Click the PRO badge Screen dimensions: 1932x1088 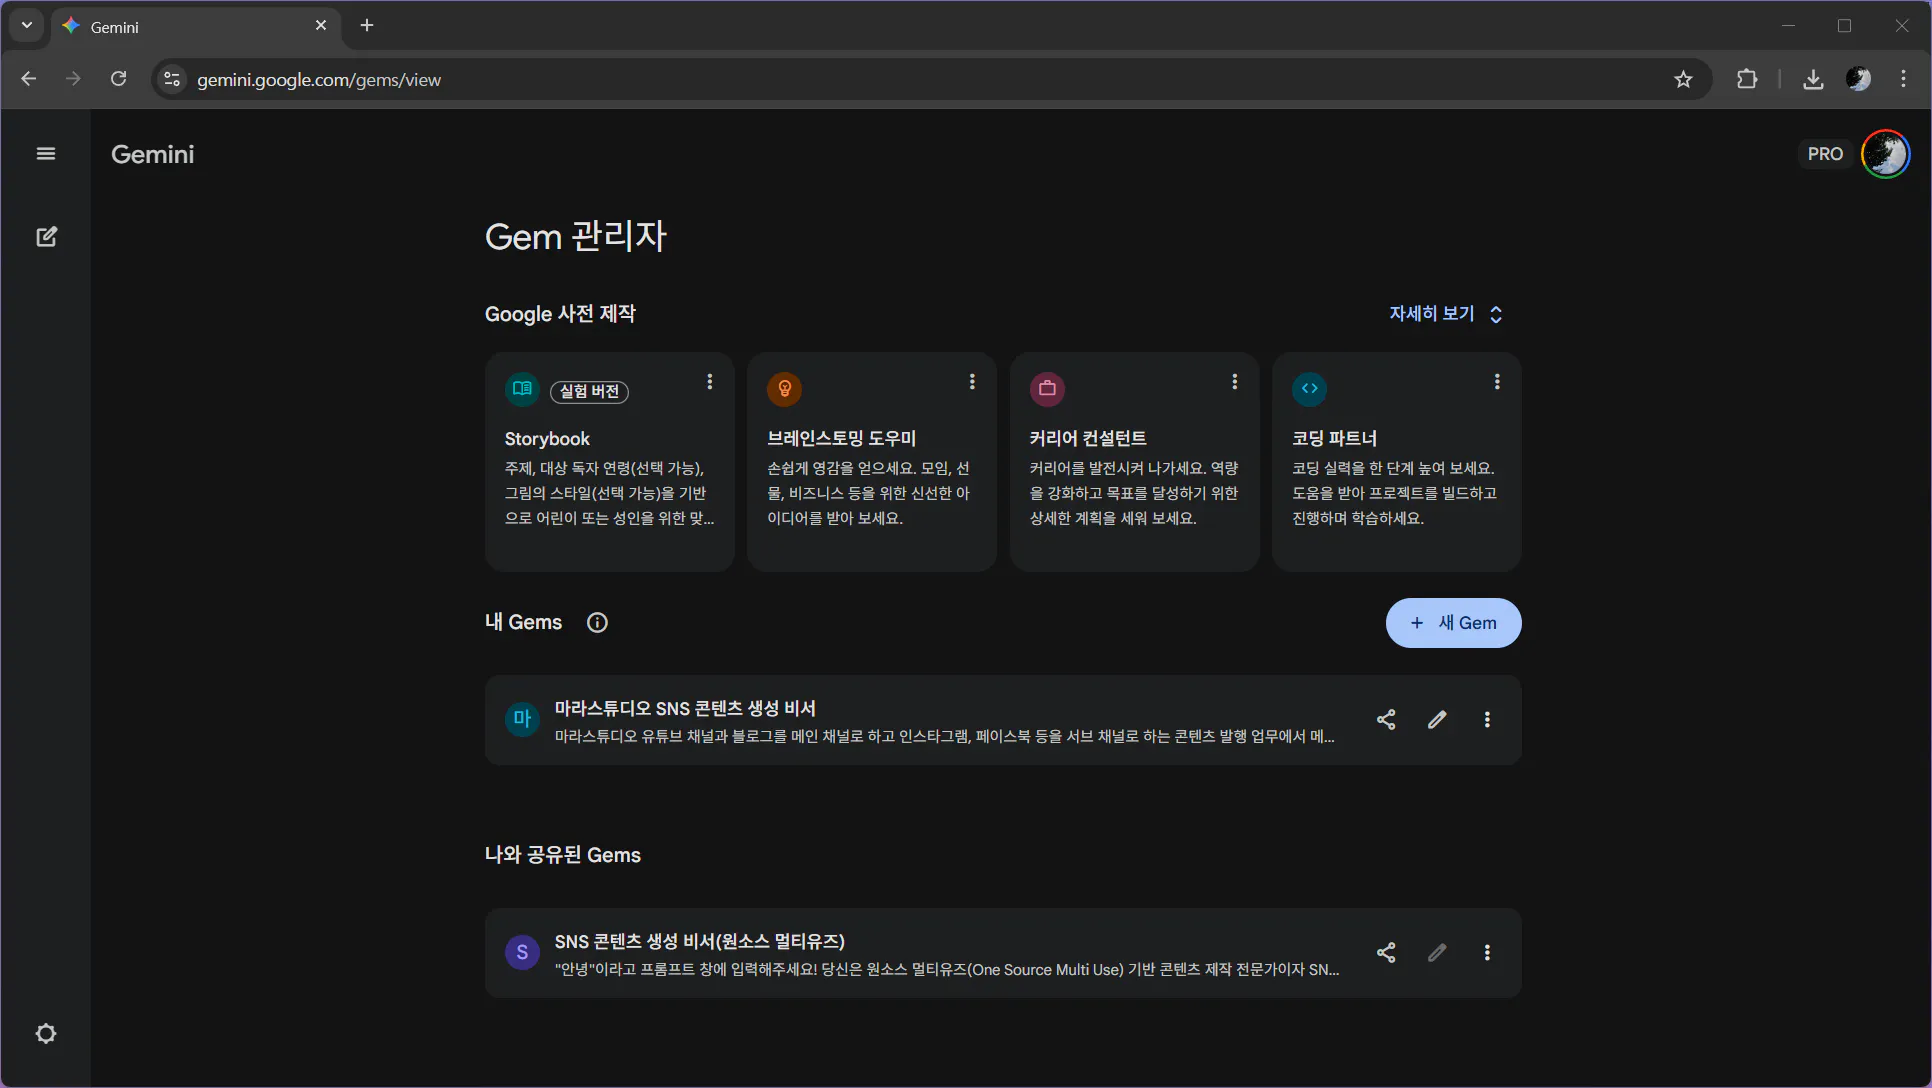1825,154
